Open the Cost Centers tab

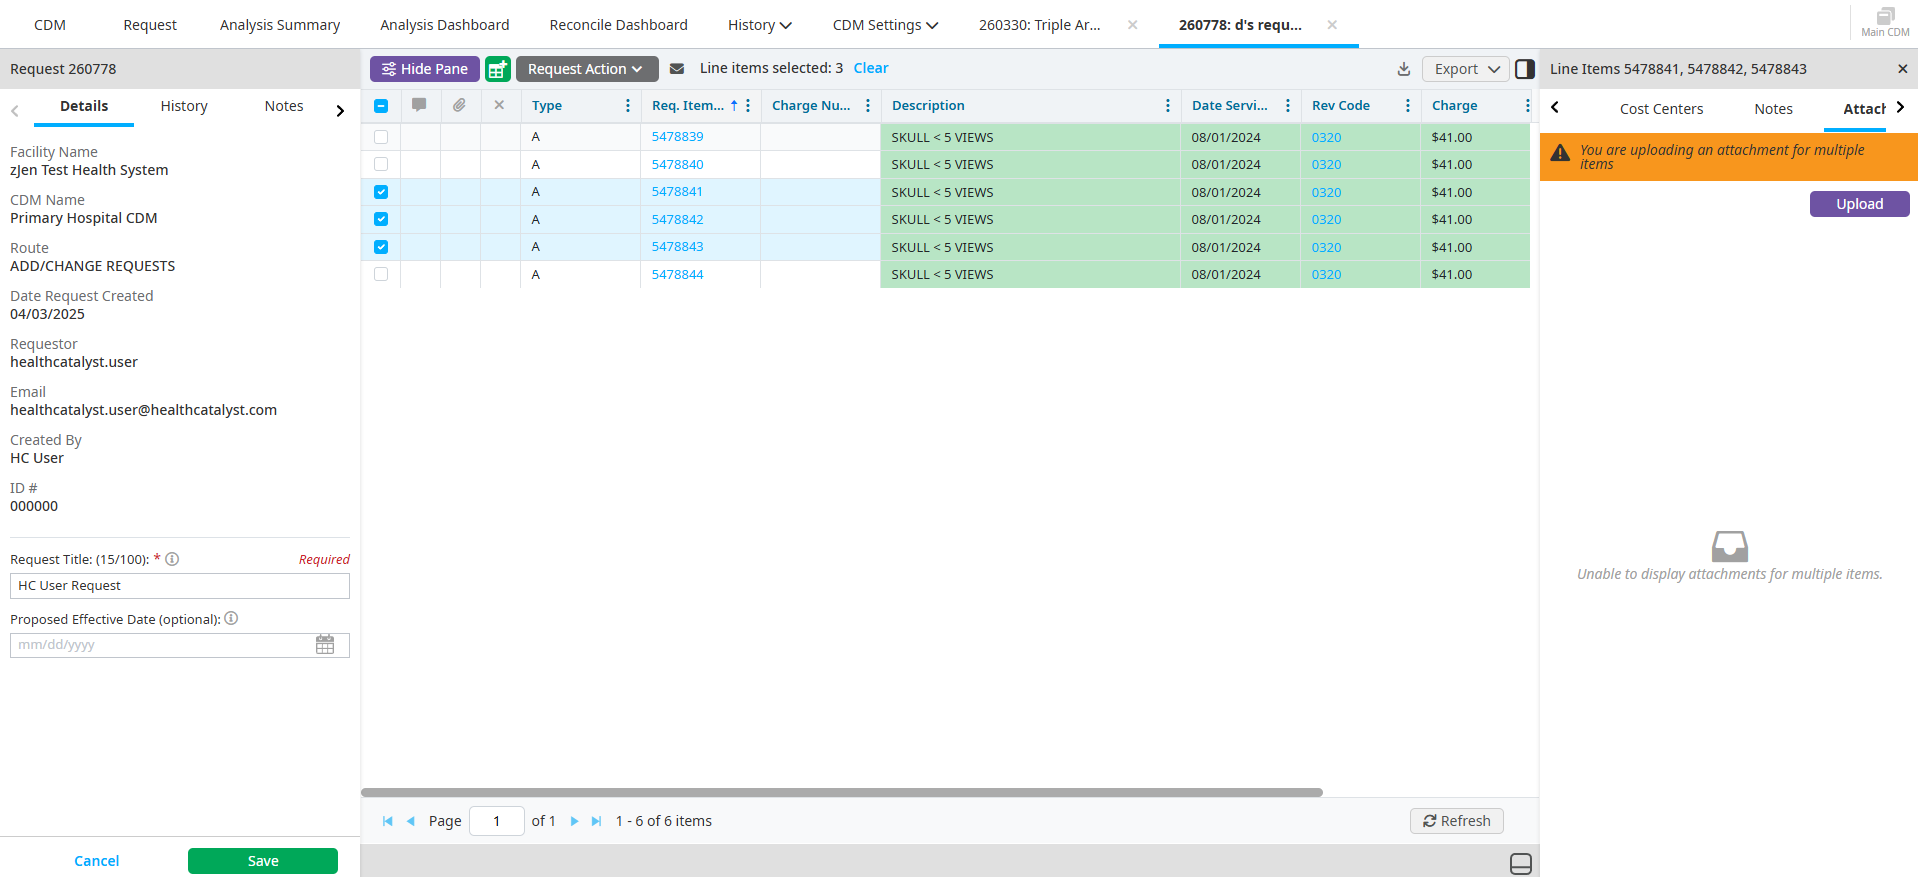pos(1661,109)
